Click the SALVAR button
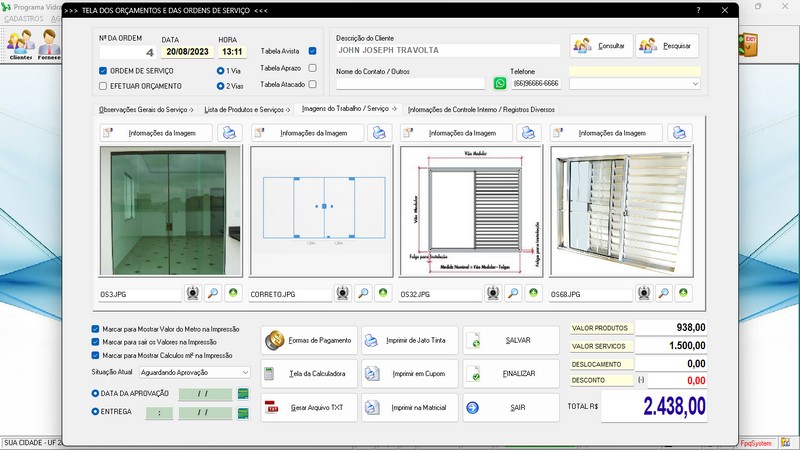The height and width of the screenshot is (450, 800). click(x=509, y=340)
